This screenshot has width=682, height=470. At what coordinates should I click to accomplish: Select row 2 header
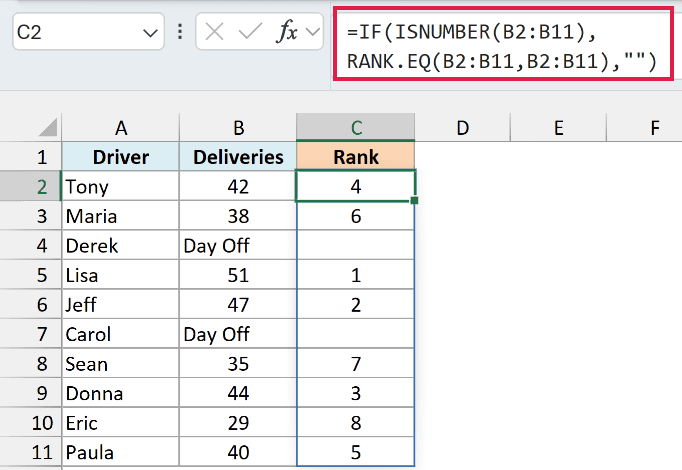click(x=31, y=186)
